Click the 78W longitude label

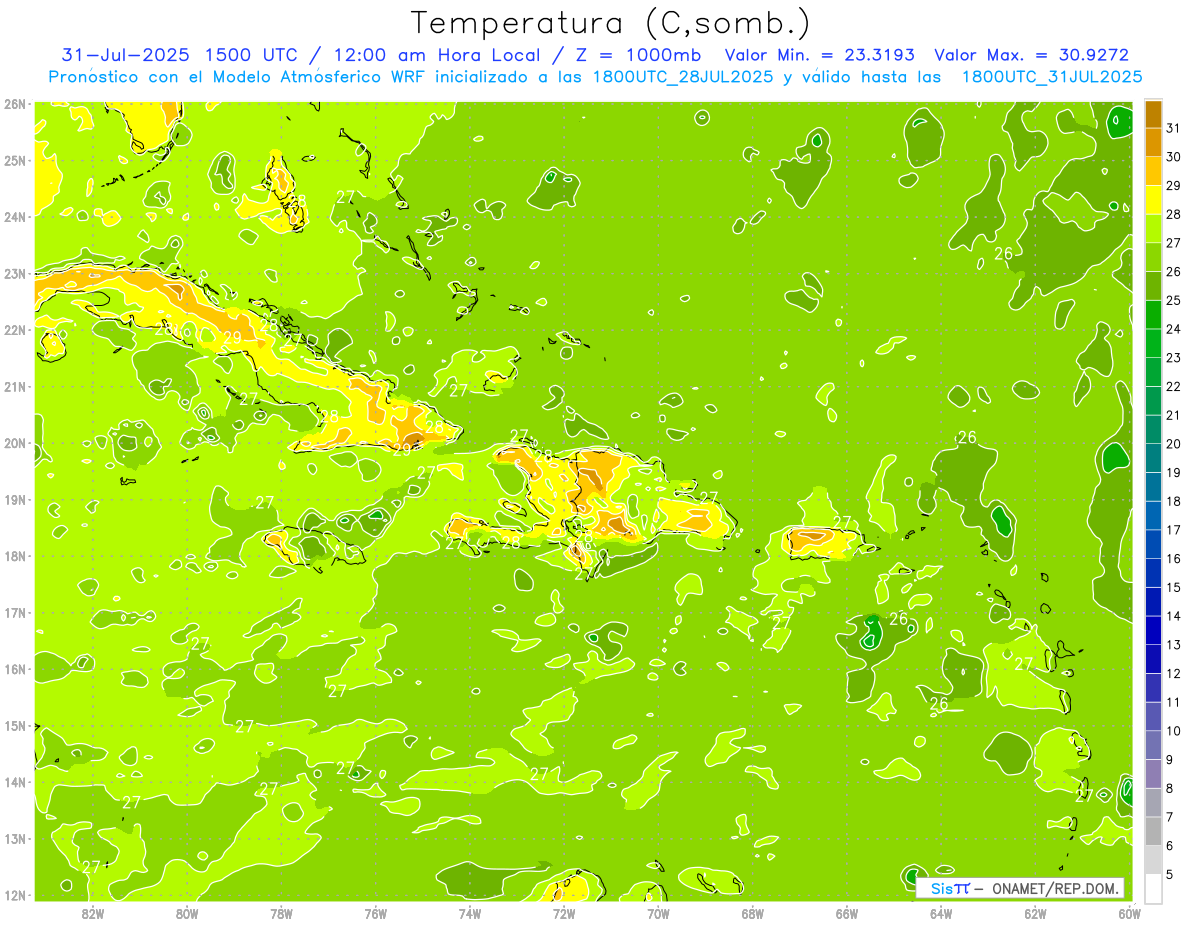281,913
